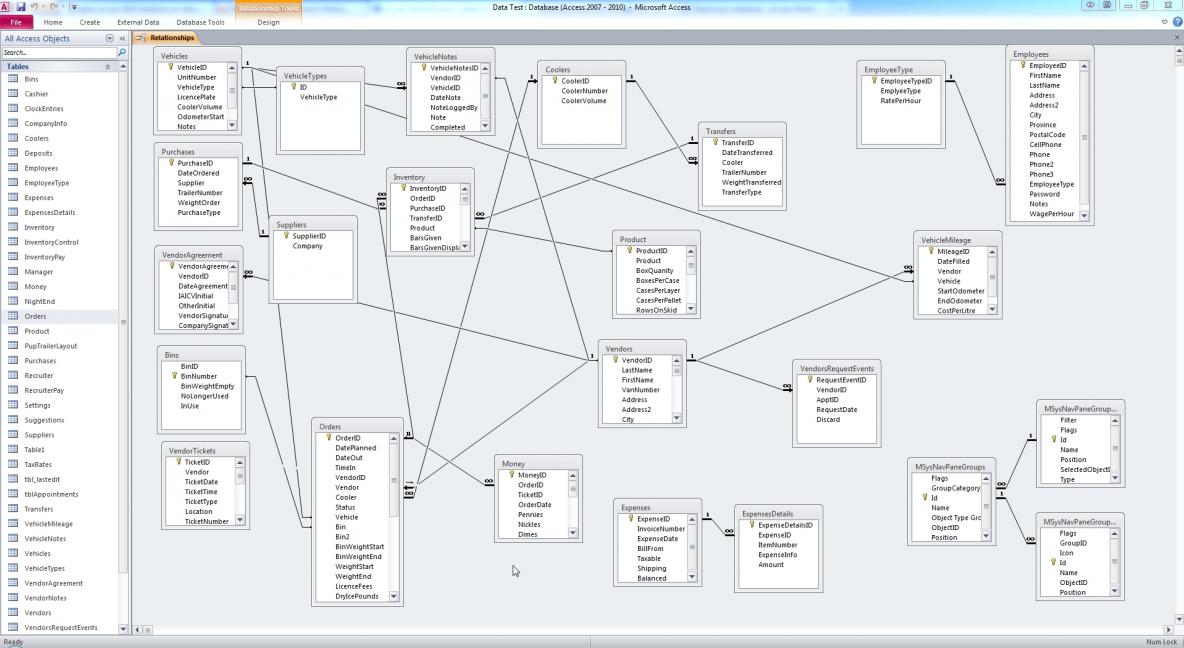Collapse the Tables group in navigation pane
The width and height of the screenshot is (1184, 648).
pyautogui.click(x=107, y=66)
